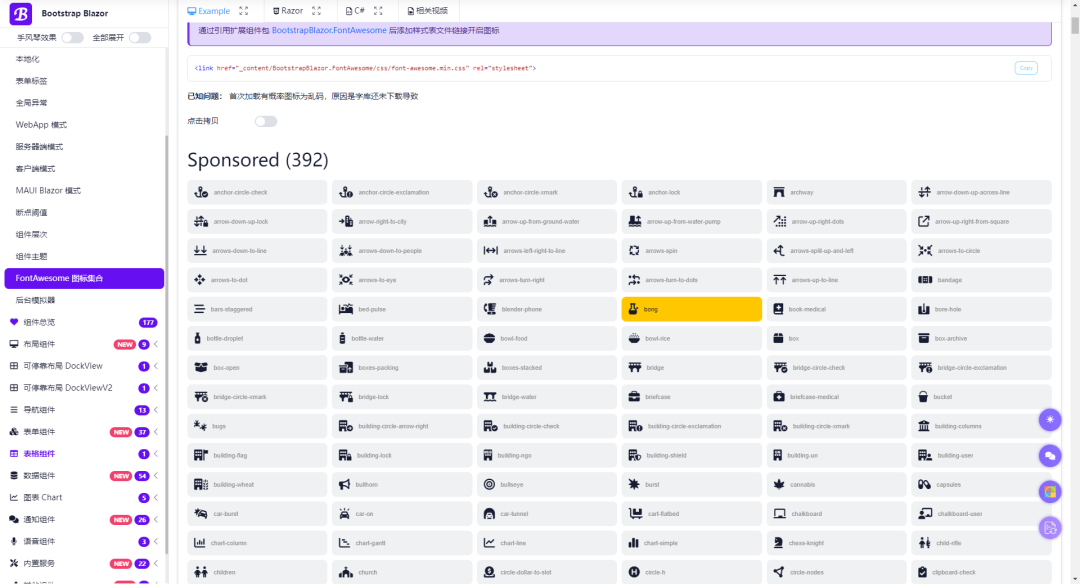Screen dimensions: 1080x584
Task: Click the floating chat bubble button
Action: [1049, 456]
